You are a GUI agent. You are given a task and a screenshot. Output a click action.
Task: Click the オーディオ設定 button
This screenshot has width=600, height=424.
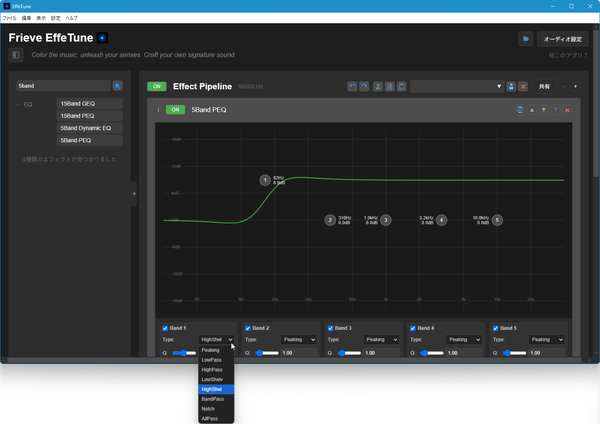tap(562, 39)
